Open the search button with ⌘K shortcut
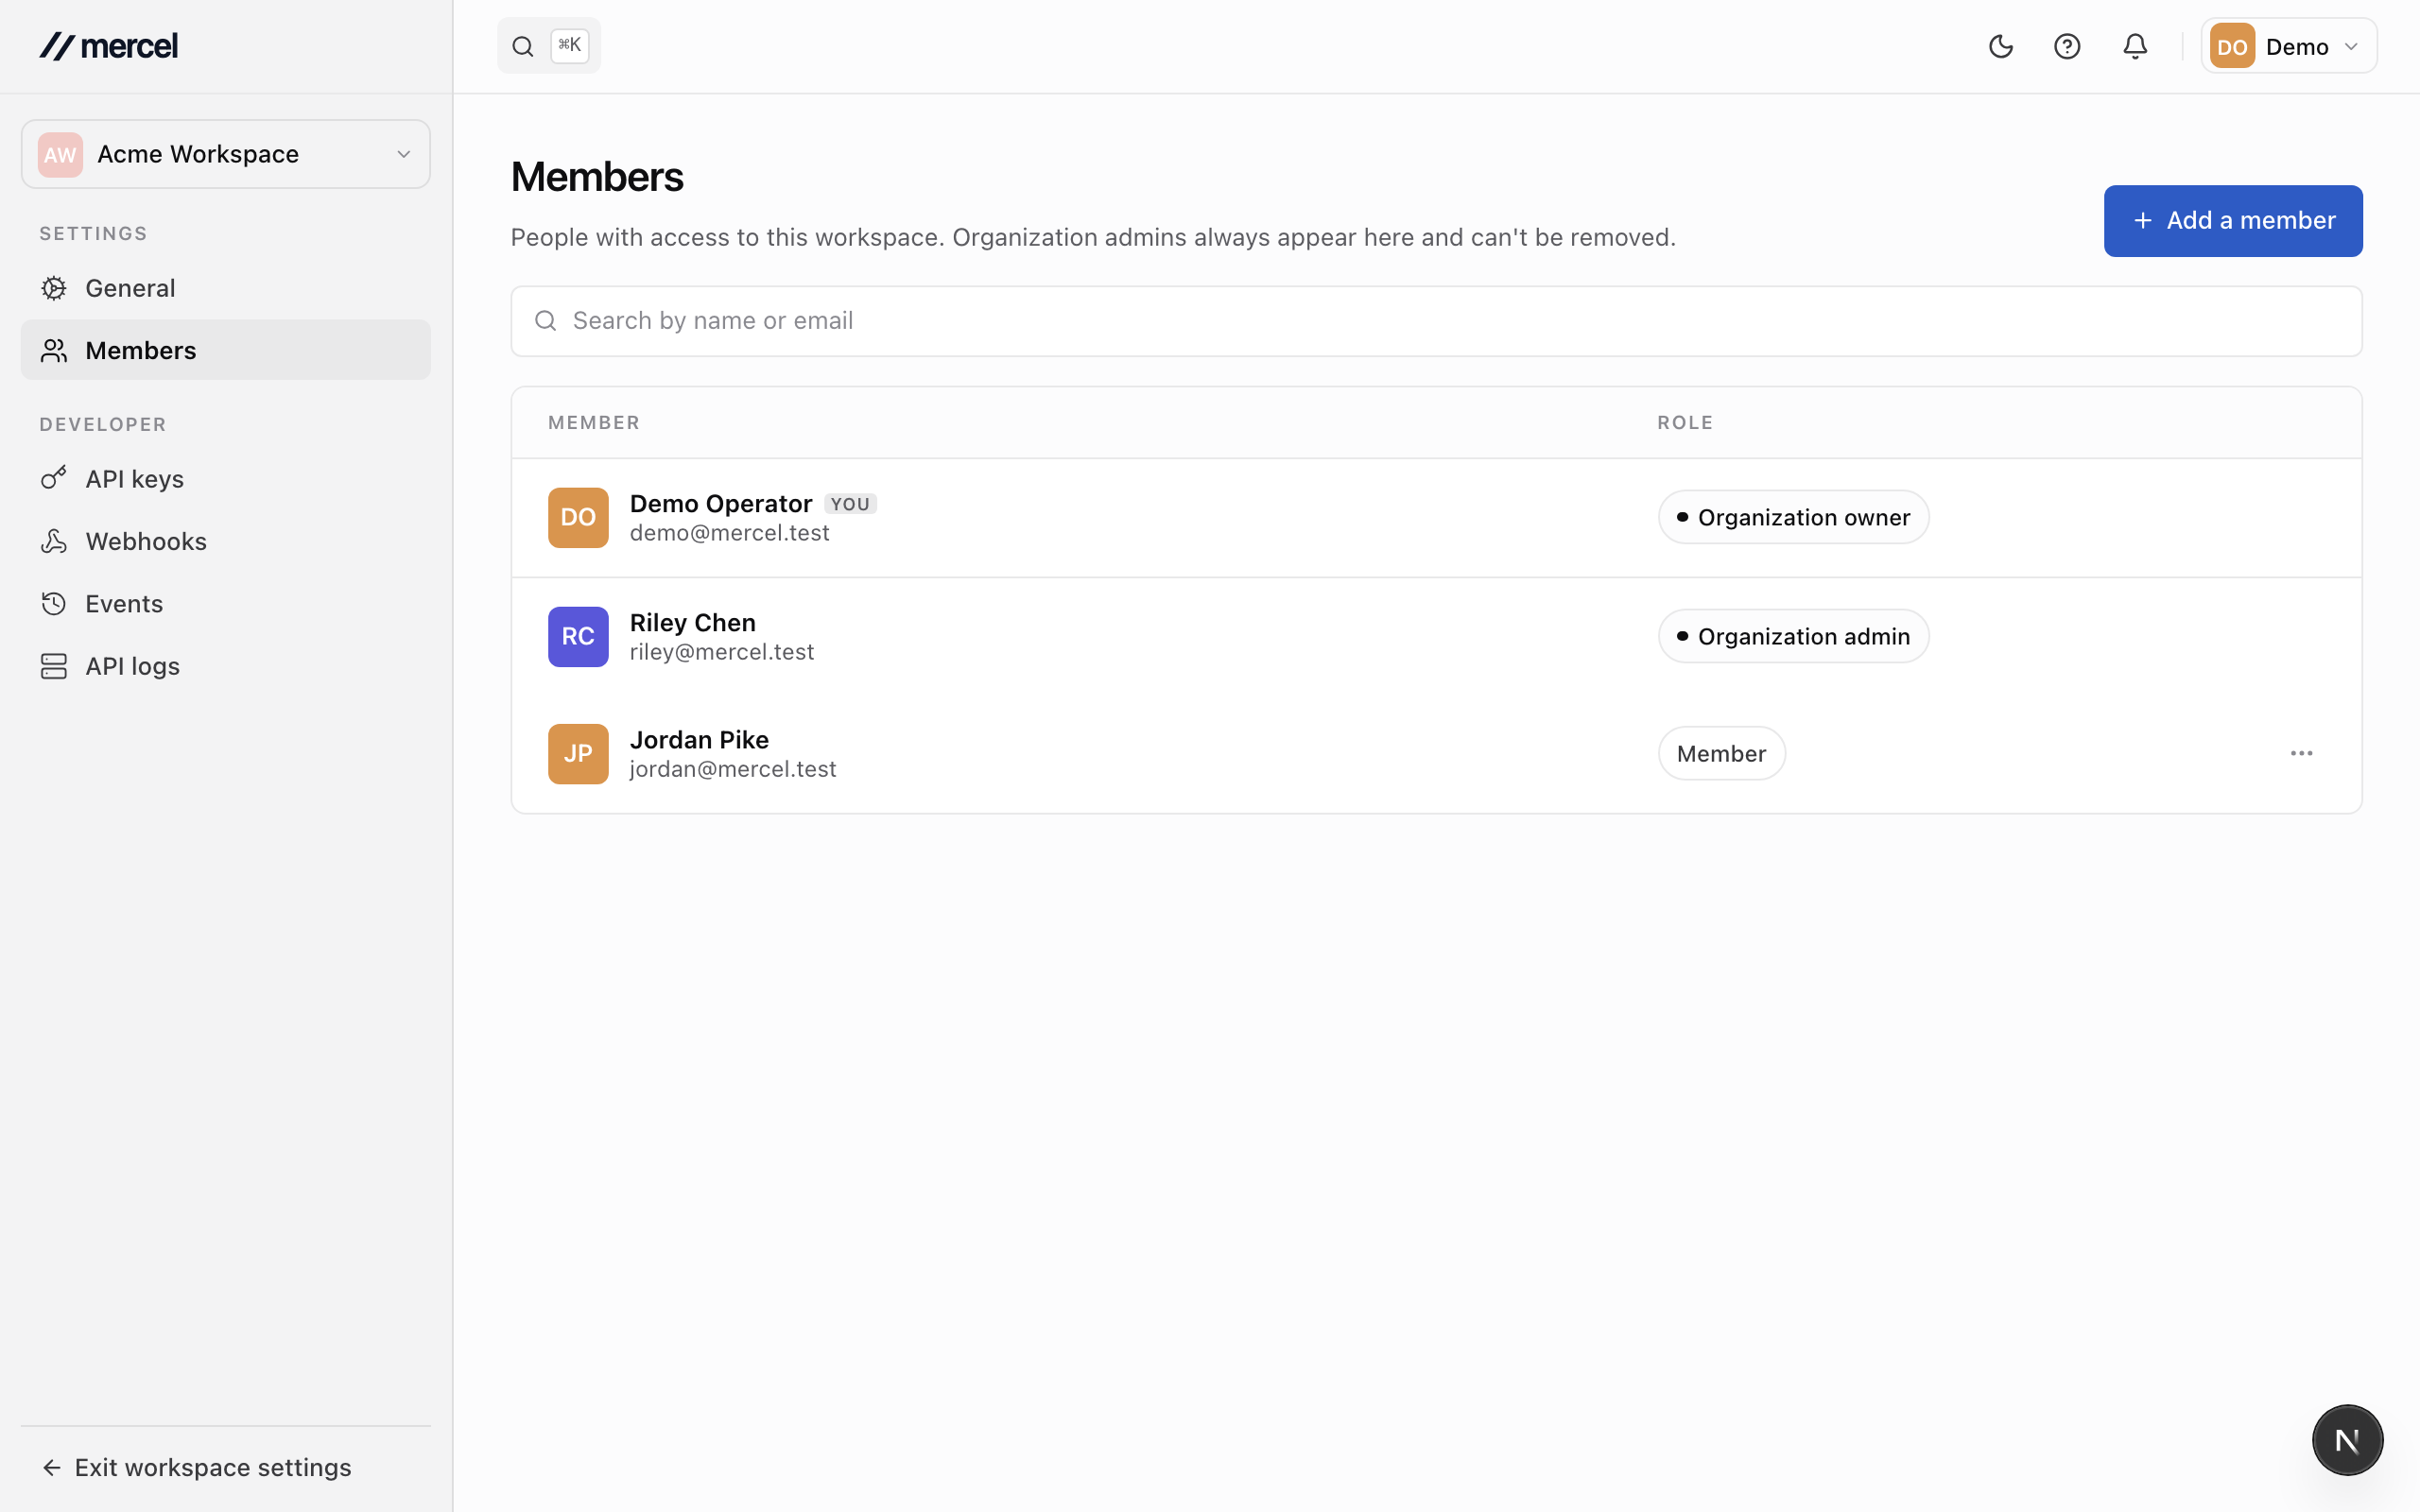The image size is (2420, 1512). click(x=549, y=46)
